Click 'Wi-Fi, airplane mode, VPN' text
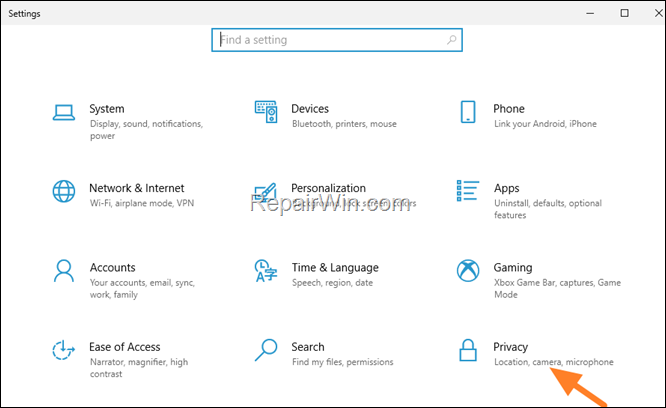 (142, 203)
